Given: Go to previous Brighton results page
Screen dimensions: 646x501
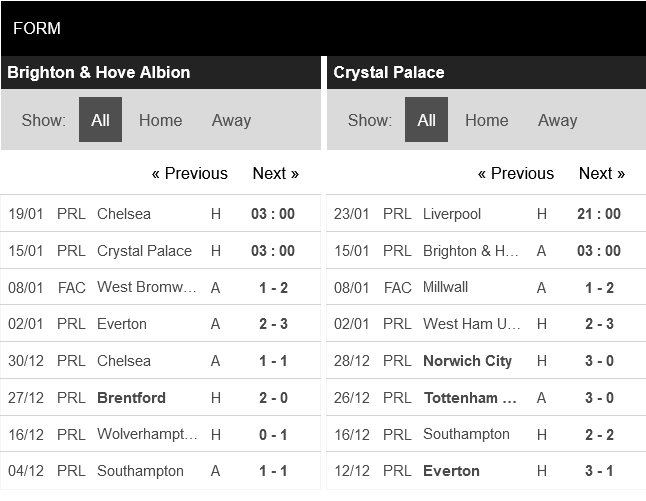Looking at the screenshot, I should click(189, 173).
